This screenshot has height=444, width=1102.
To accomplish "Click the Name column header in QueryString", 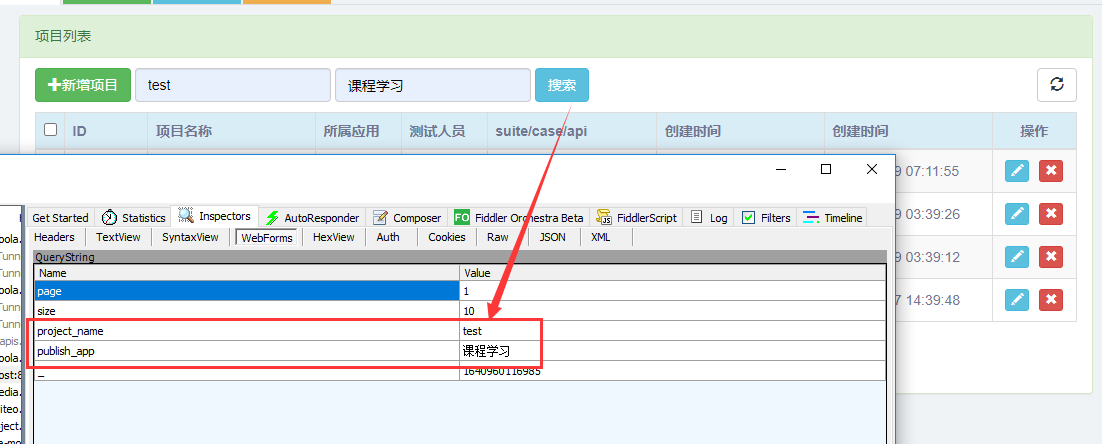I will tap(247, 273).
